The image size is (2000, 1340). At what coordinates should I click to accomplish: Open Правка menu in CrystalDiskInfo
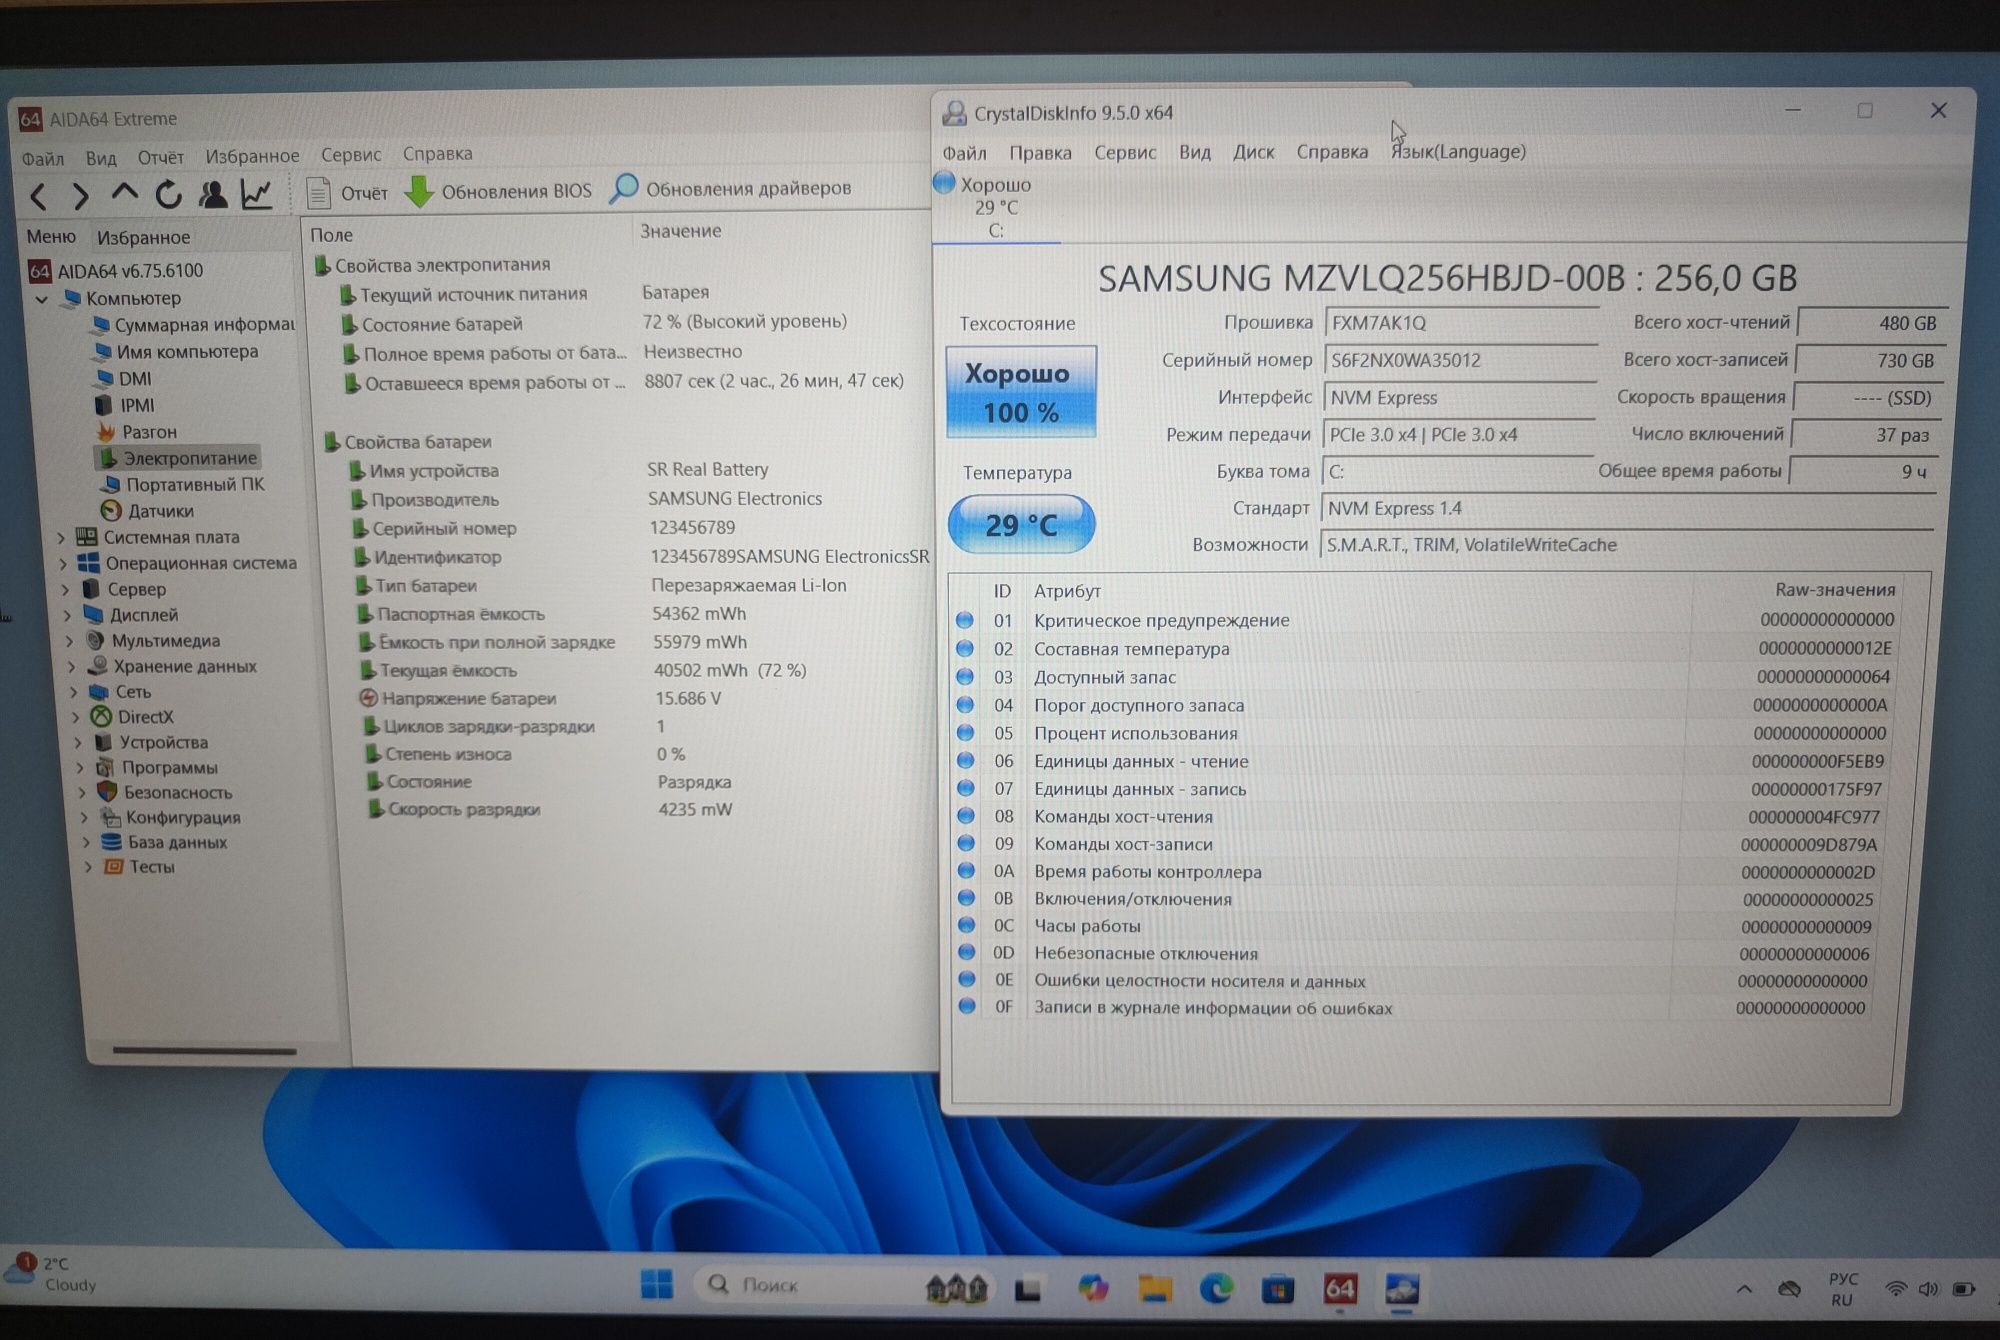coord(1040,152)
